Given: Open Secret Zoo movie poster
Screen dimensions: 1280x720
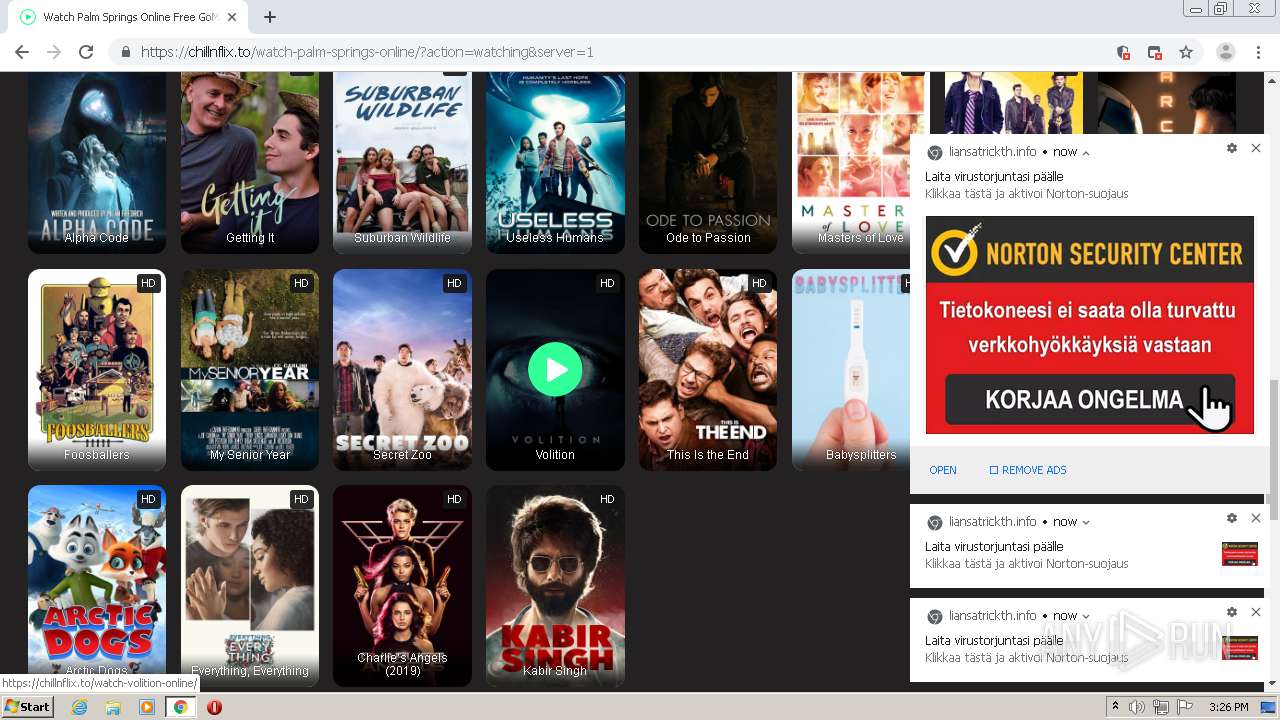Looking at the screenshot, I should pyautogui.click(x=402, y=370).
